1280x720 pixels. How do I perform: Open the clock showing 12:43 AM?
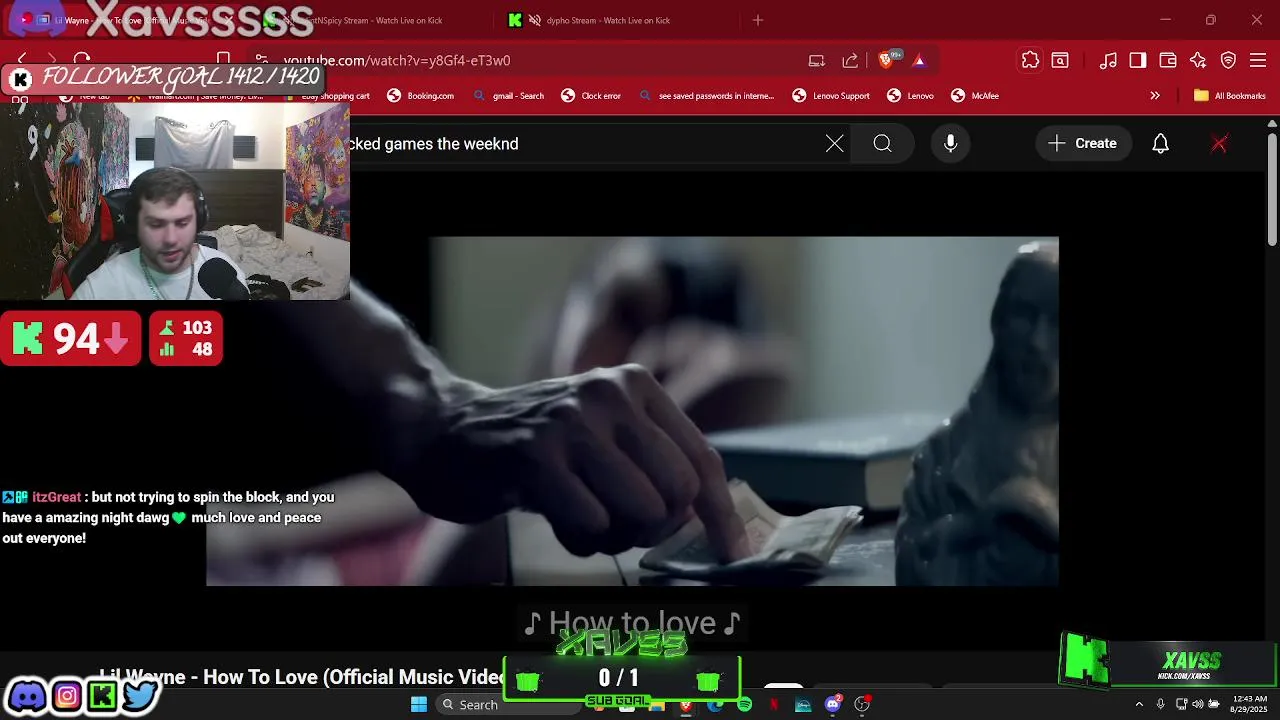point(1250,704)
